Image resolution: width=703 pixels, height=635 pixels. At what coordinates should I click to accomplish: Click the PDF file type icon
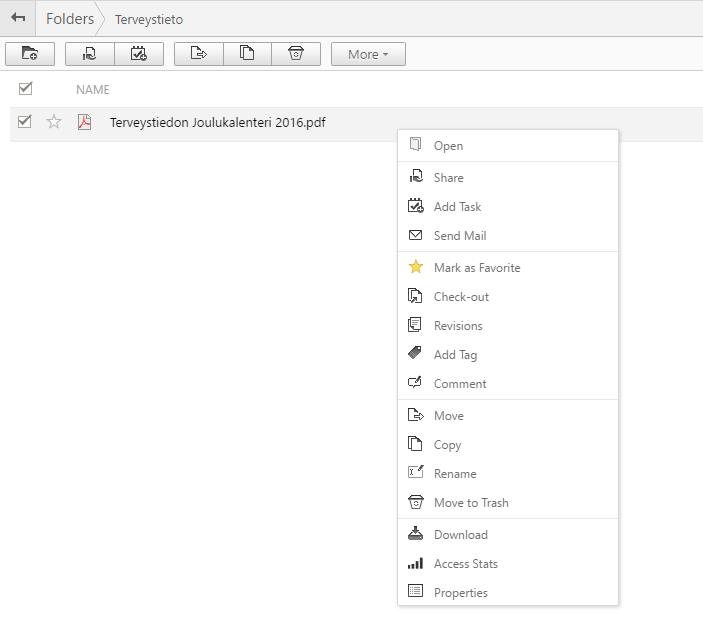point(85,123)
